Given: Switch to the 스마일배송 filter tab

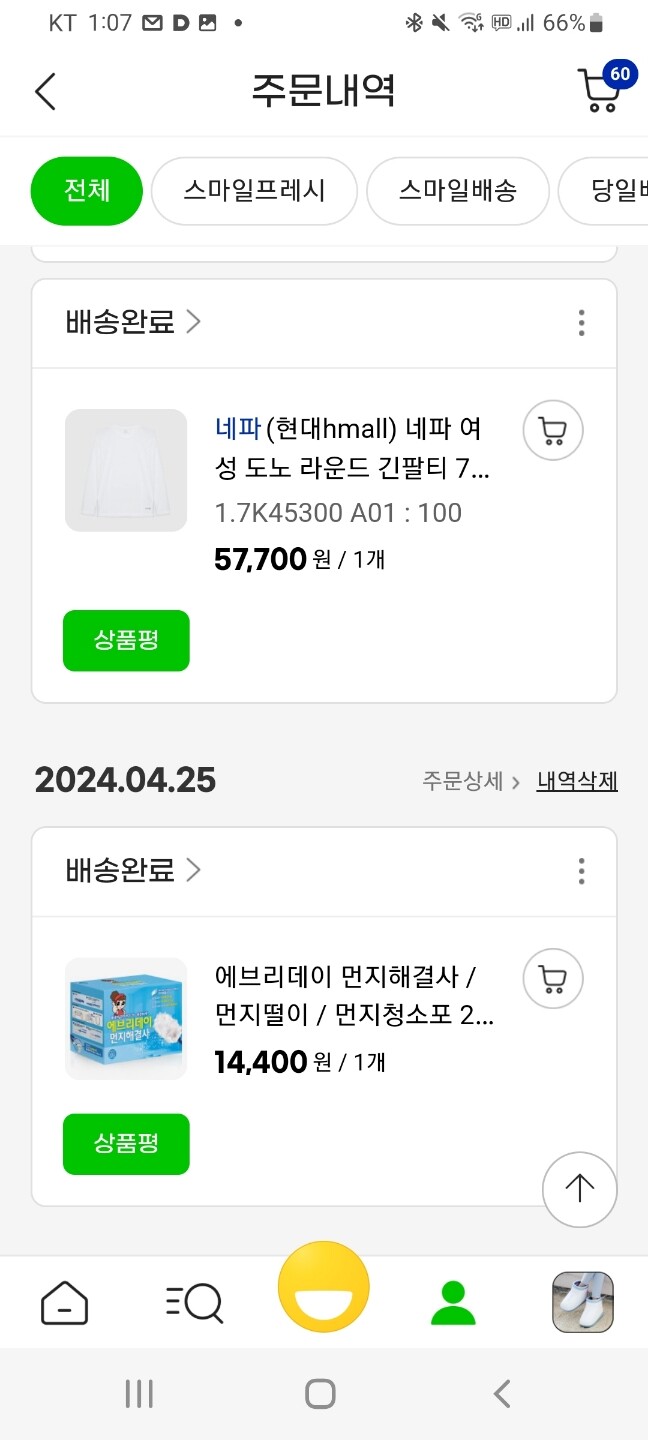Looking at the screenshot, I should [457, 191].
